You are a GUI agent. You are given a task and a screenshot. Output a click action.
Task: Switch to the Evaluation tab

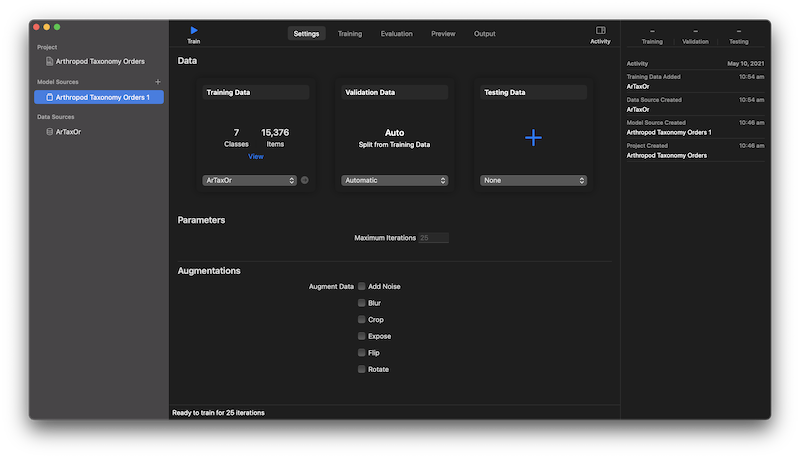click(x=396, y=34)
